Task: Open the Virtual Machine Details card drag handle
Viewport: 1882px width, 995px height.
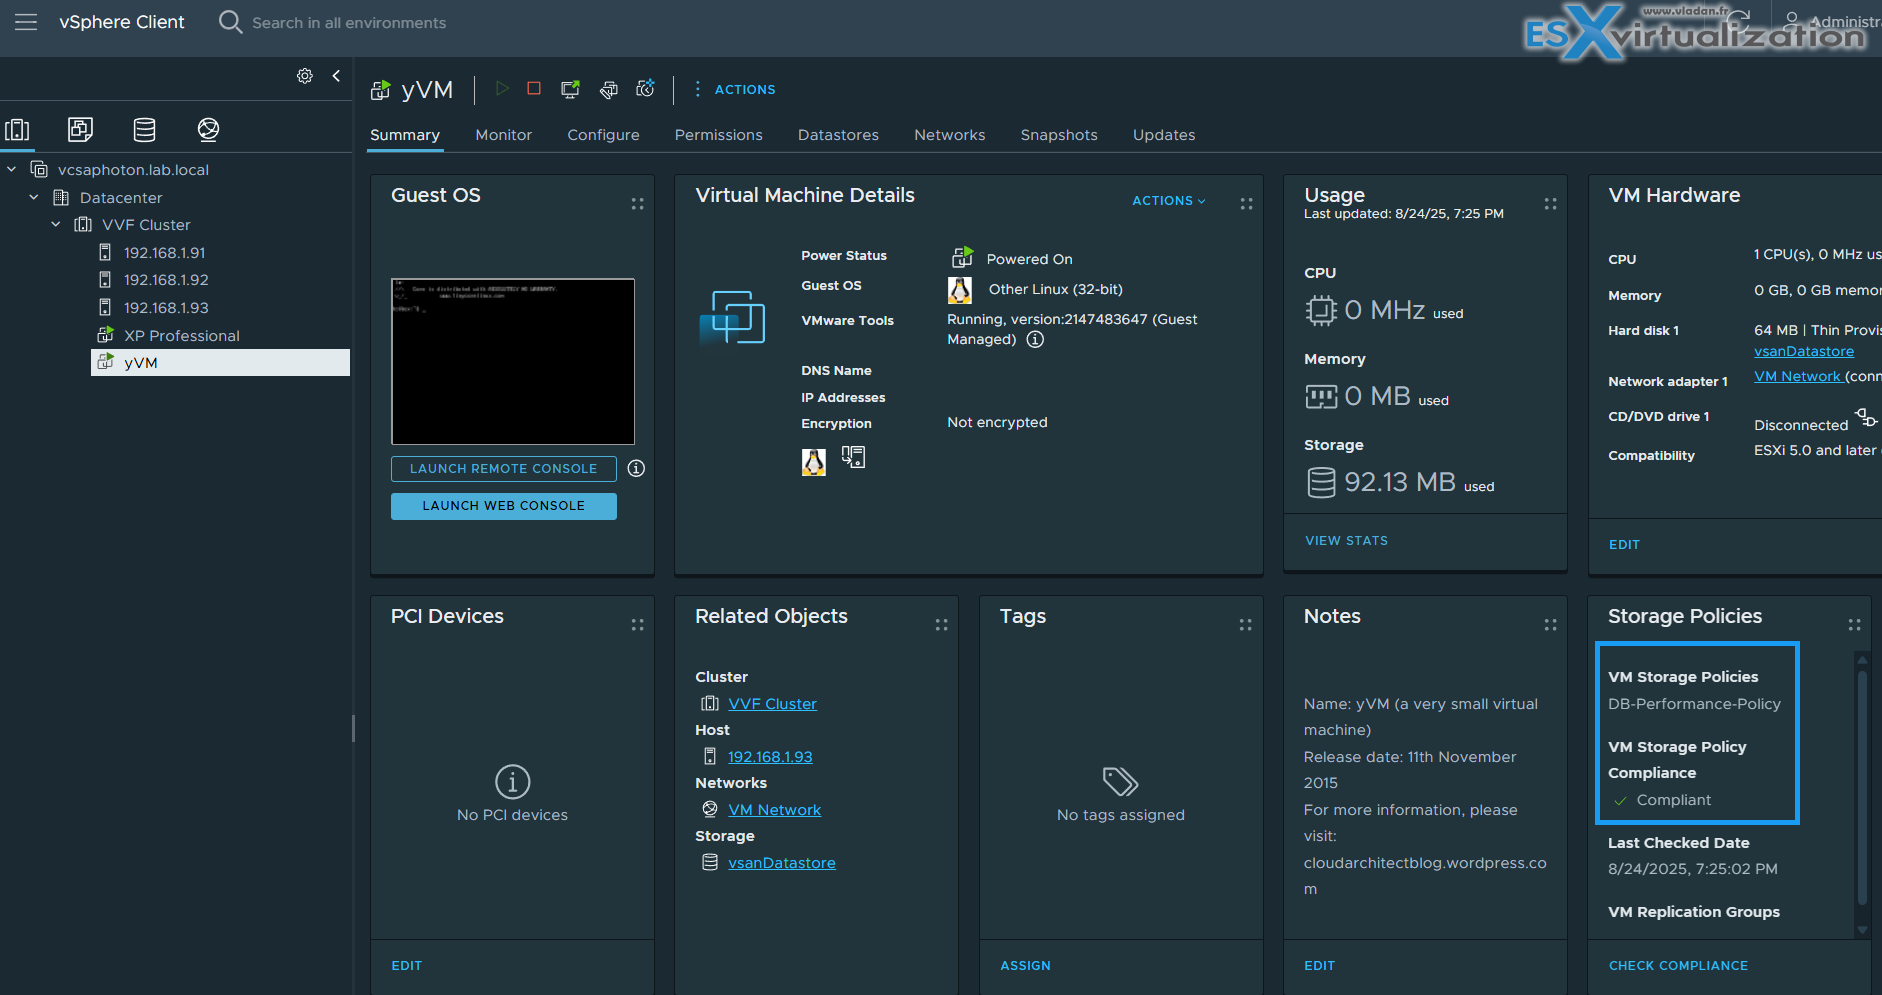Action: (1246, 204)
